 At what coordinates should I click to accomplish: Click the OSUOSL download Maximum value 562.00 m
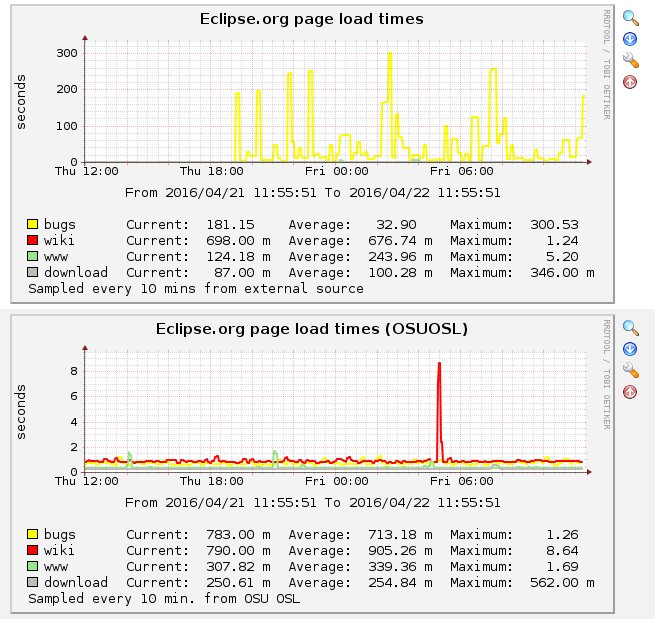pyautogui.click(x=562, y=583)
